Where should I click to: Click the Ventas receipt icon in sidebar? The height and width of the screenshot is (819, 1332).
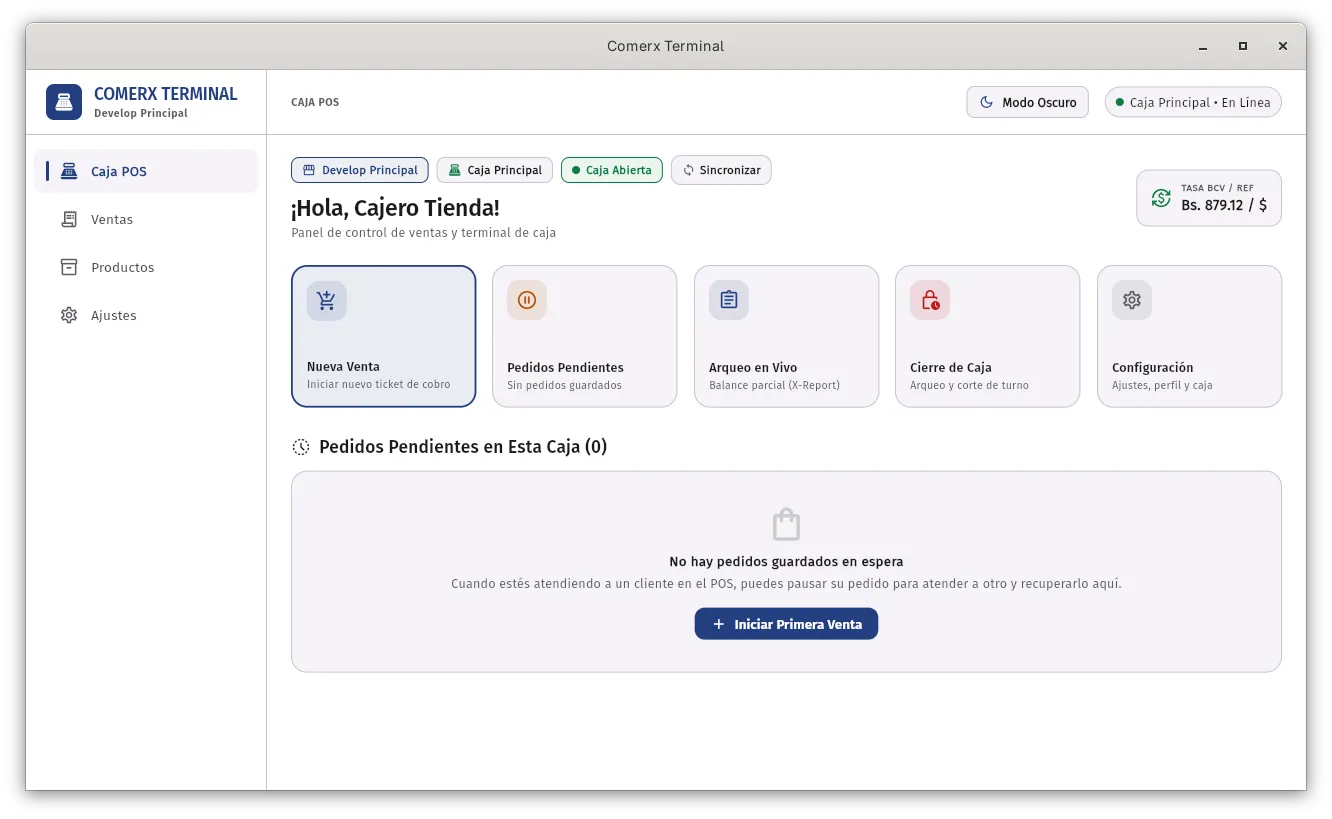coord(69,219)
